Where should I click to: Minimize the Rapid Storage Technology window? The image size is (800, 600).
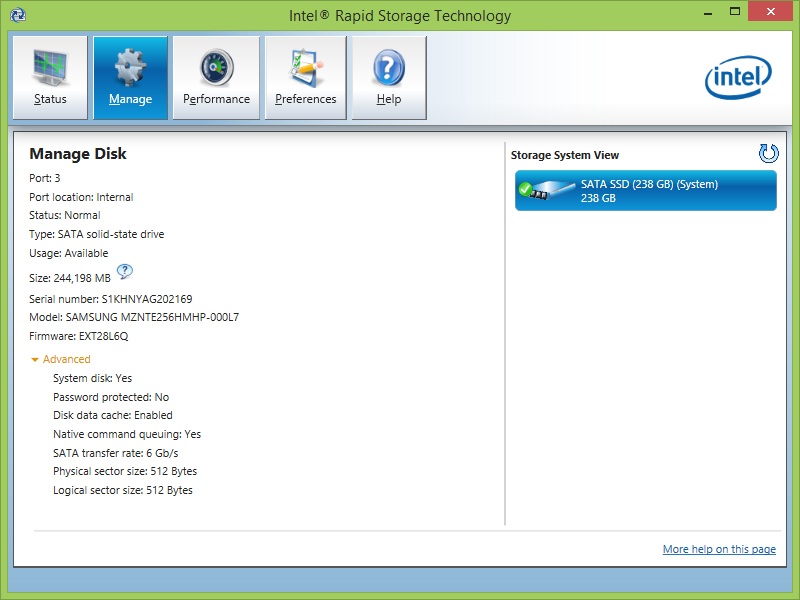[x=708, y=11]
